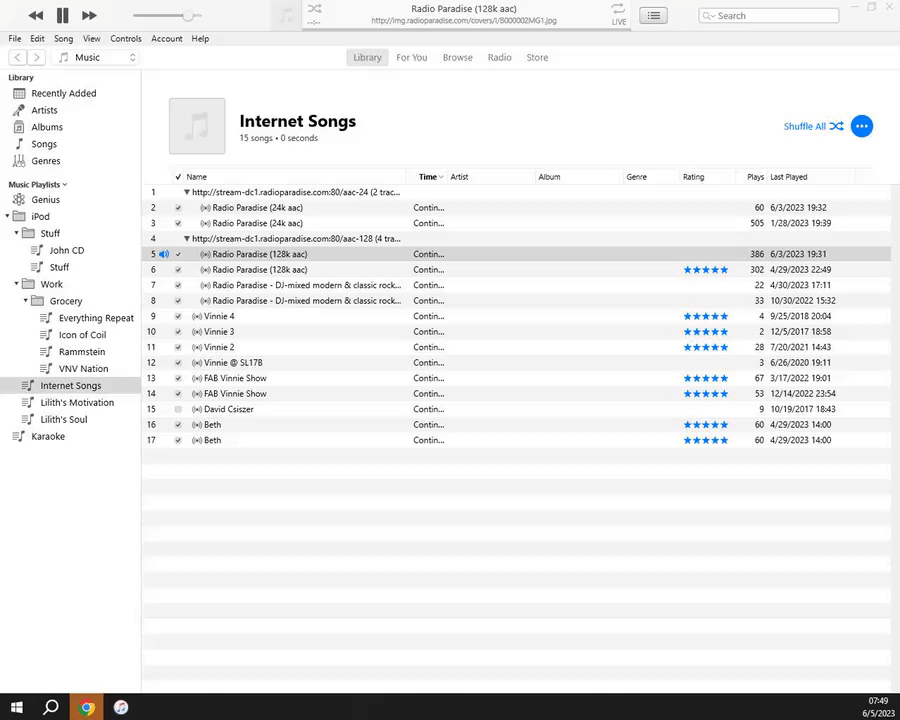
Task: Open the Genius playlist
Action: click(x=45, y=200)
